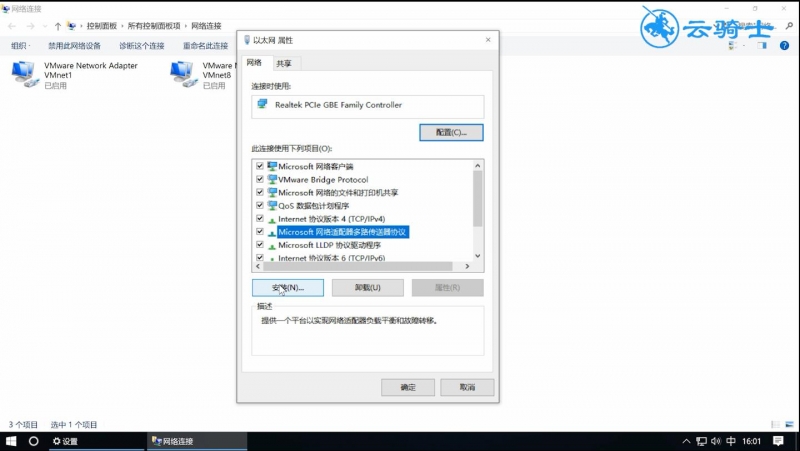Click the 16:01 clock in tray
Image resolution: width=800 pixels, height=451 pixels.
(752, 441)
